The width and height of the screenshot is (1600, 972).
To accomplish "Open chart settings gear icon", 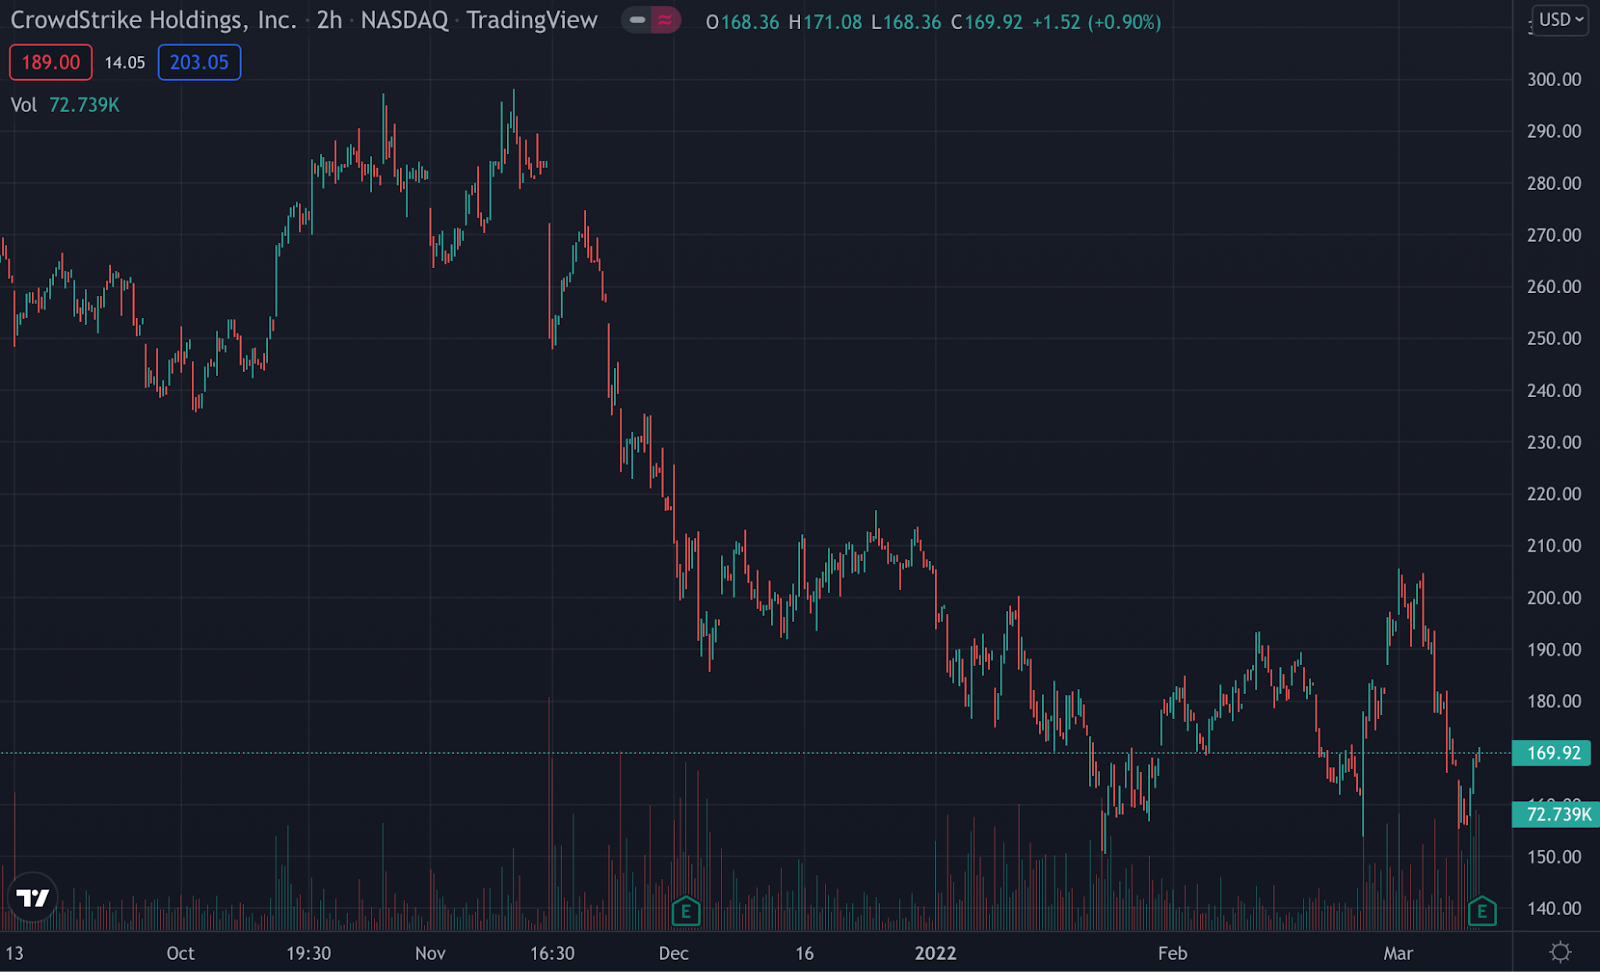I will pyautogui.click(x=1559, y=952).
